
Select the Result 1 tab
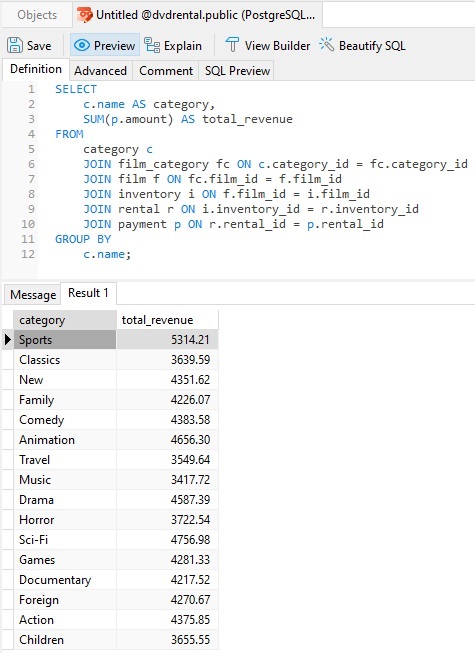tap(88, 293)
